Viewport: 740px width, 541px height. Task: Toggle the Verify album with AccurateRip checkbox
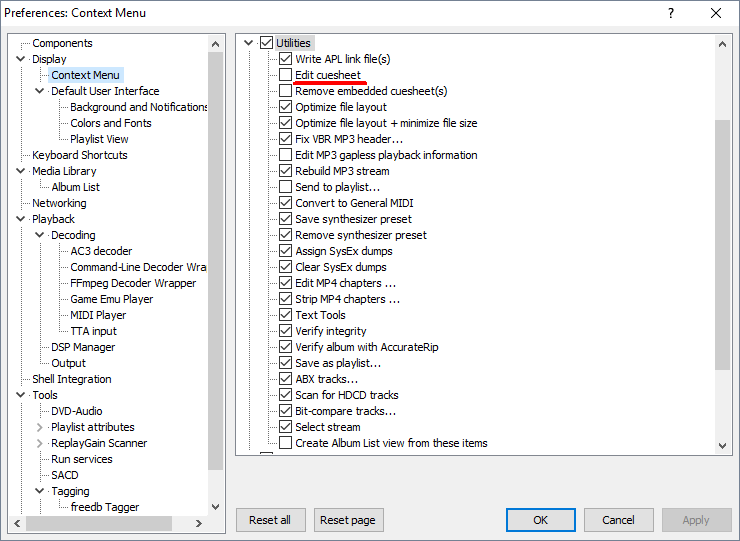286,347
